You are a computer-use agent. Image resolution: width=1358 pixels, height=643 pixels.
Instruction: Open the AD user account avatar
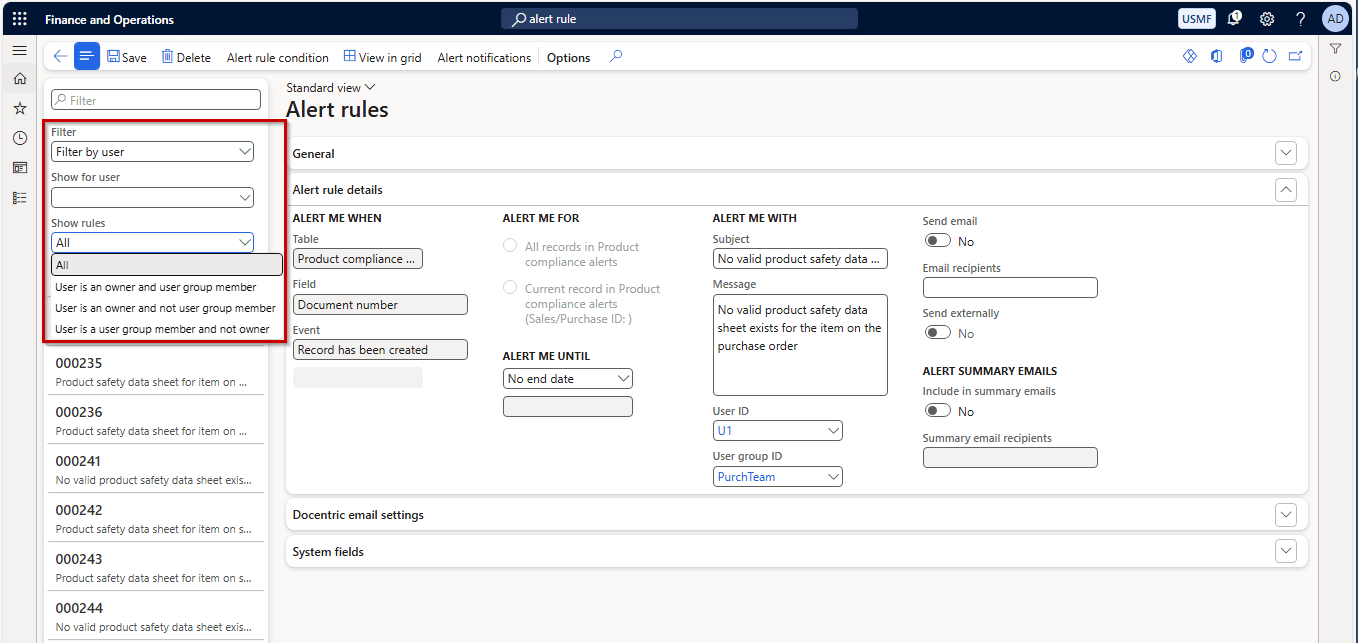tap(1335, 19)
